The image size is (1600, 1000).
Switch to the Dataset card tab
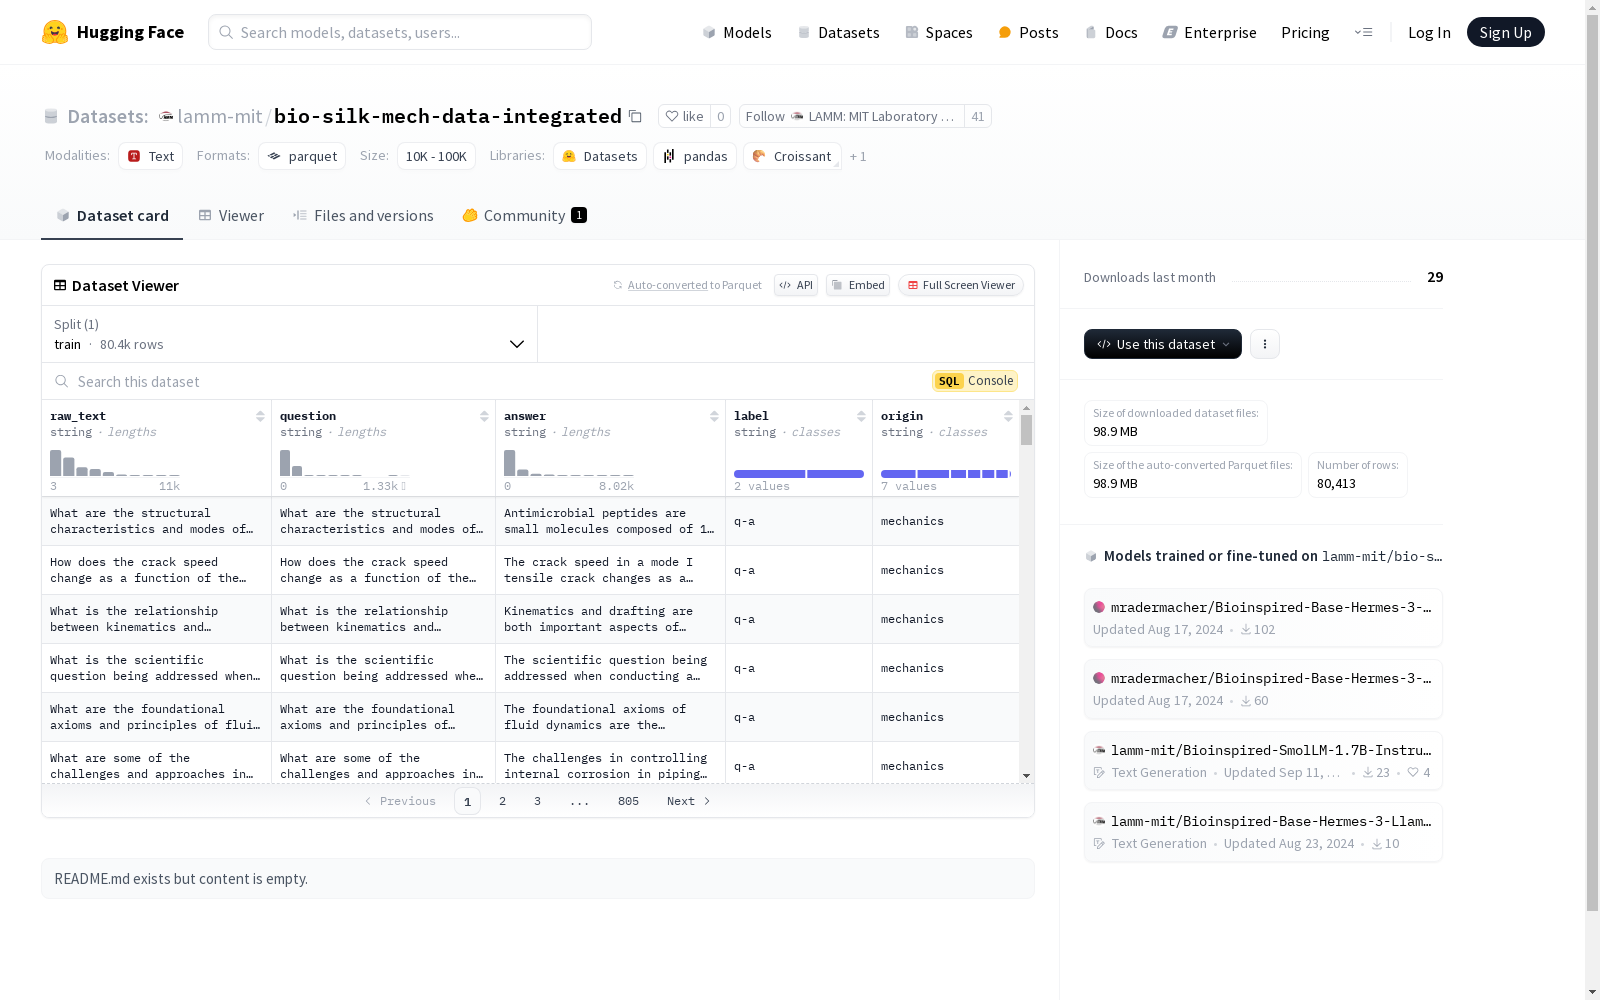point(112,216)
